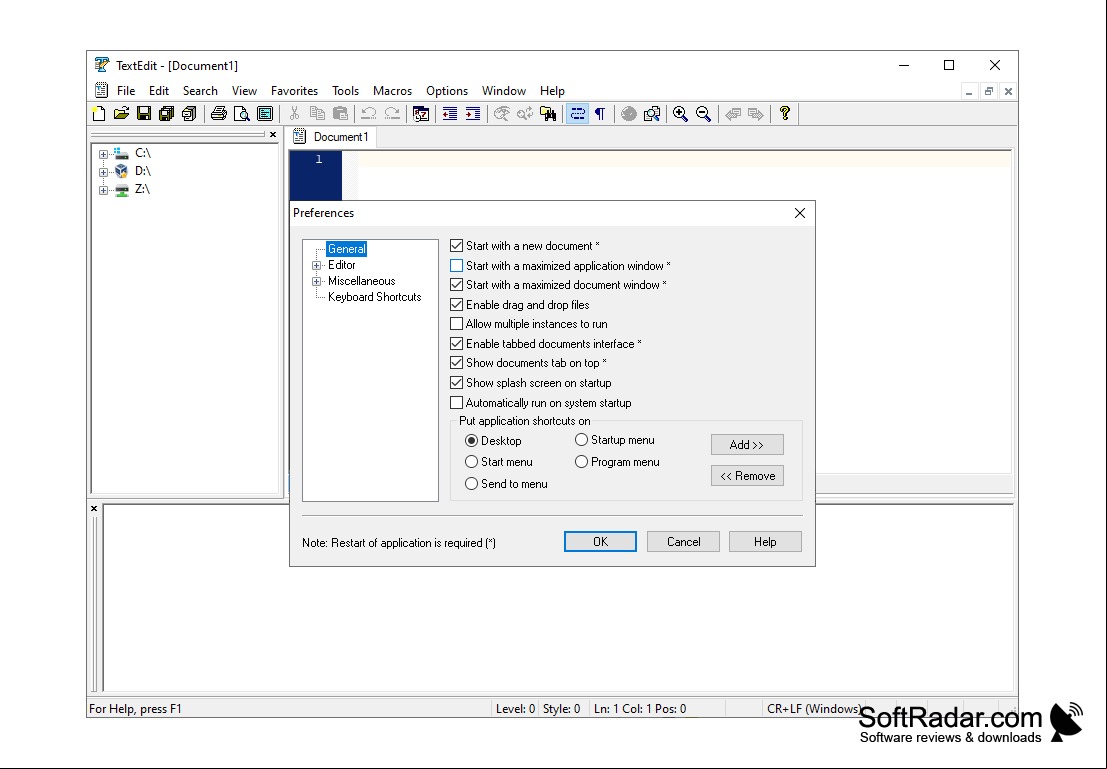Toggle the Word Wrap toolbar icon
Viewport: 1107px width, 769px height.
(578, 114)
